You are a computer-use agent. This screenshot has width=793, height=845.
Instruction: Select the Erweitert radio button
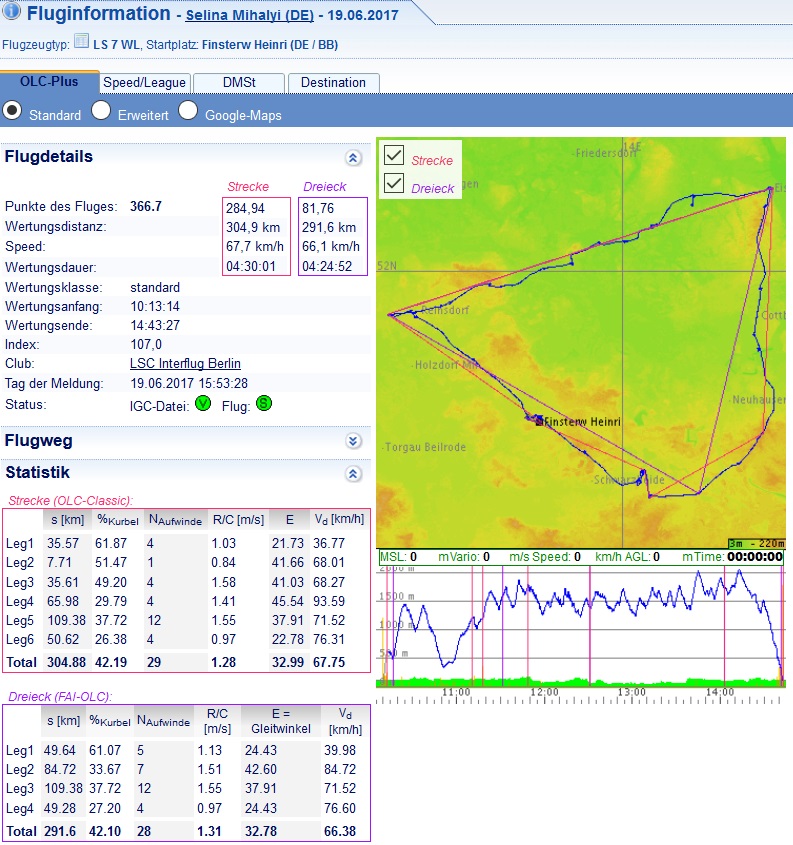click(101, 112)
